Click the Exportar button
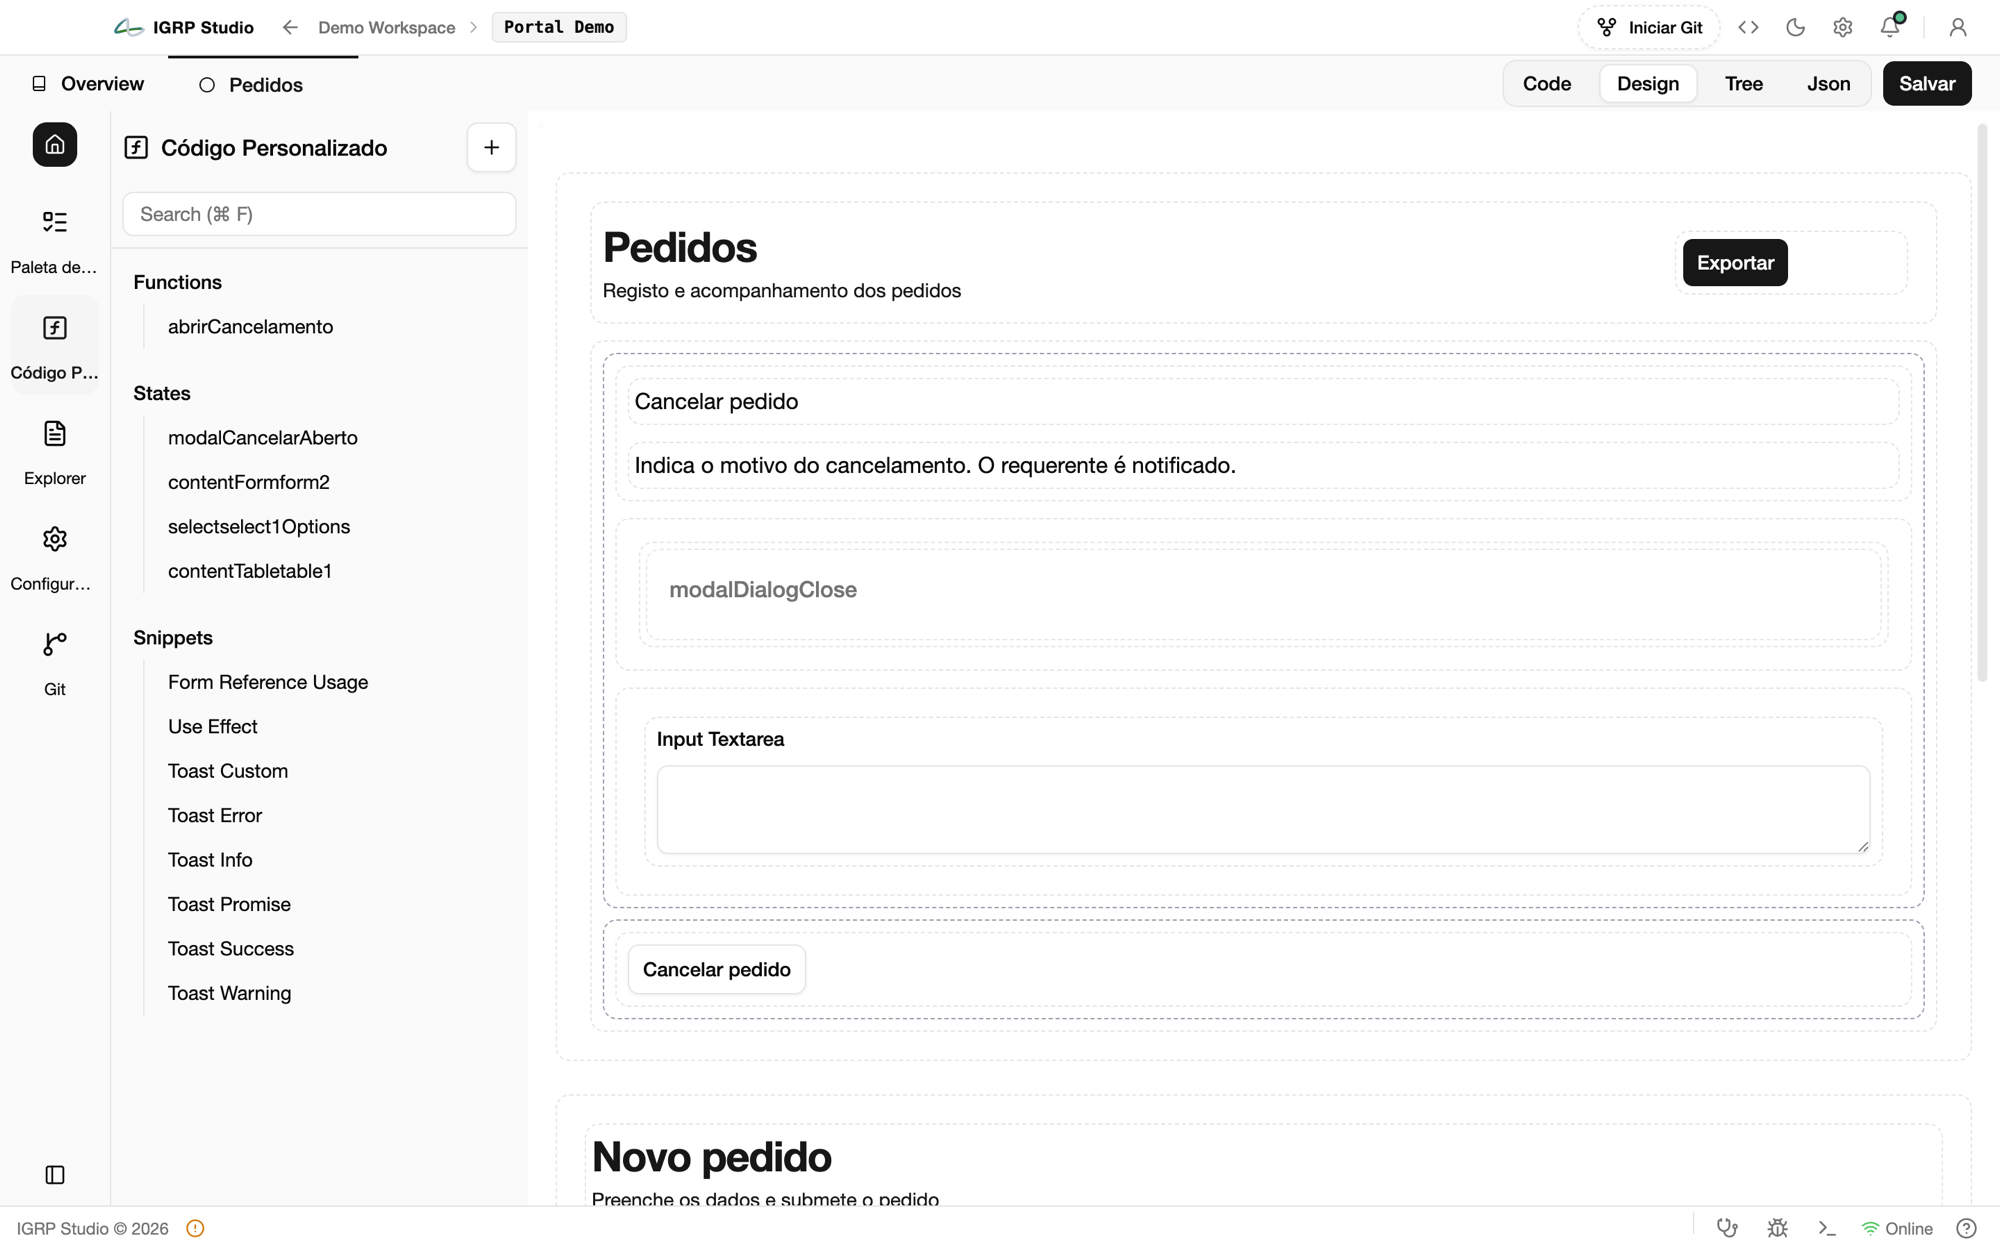 tap(1735, 263)
